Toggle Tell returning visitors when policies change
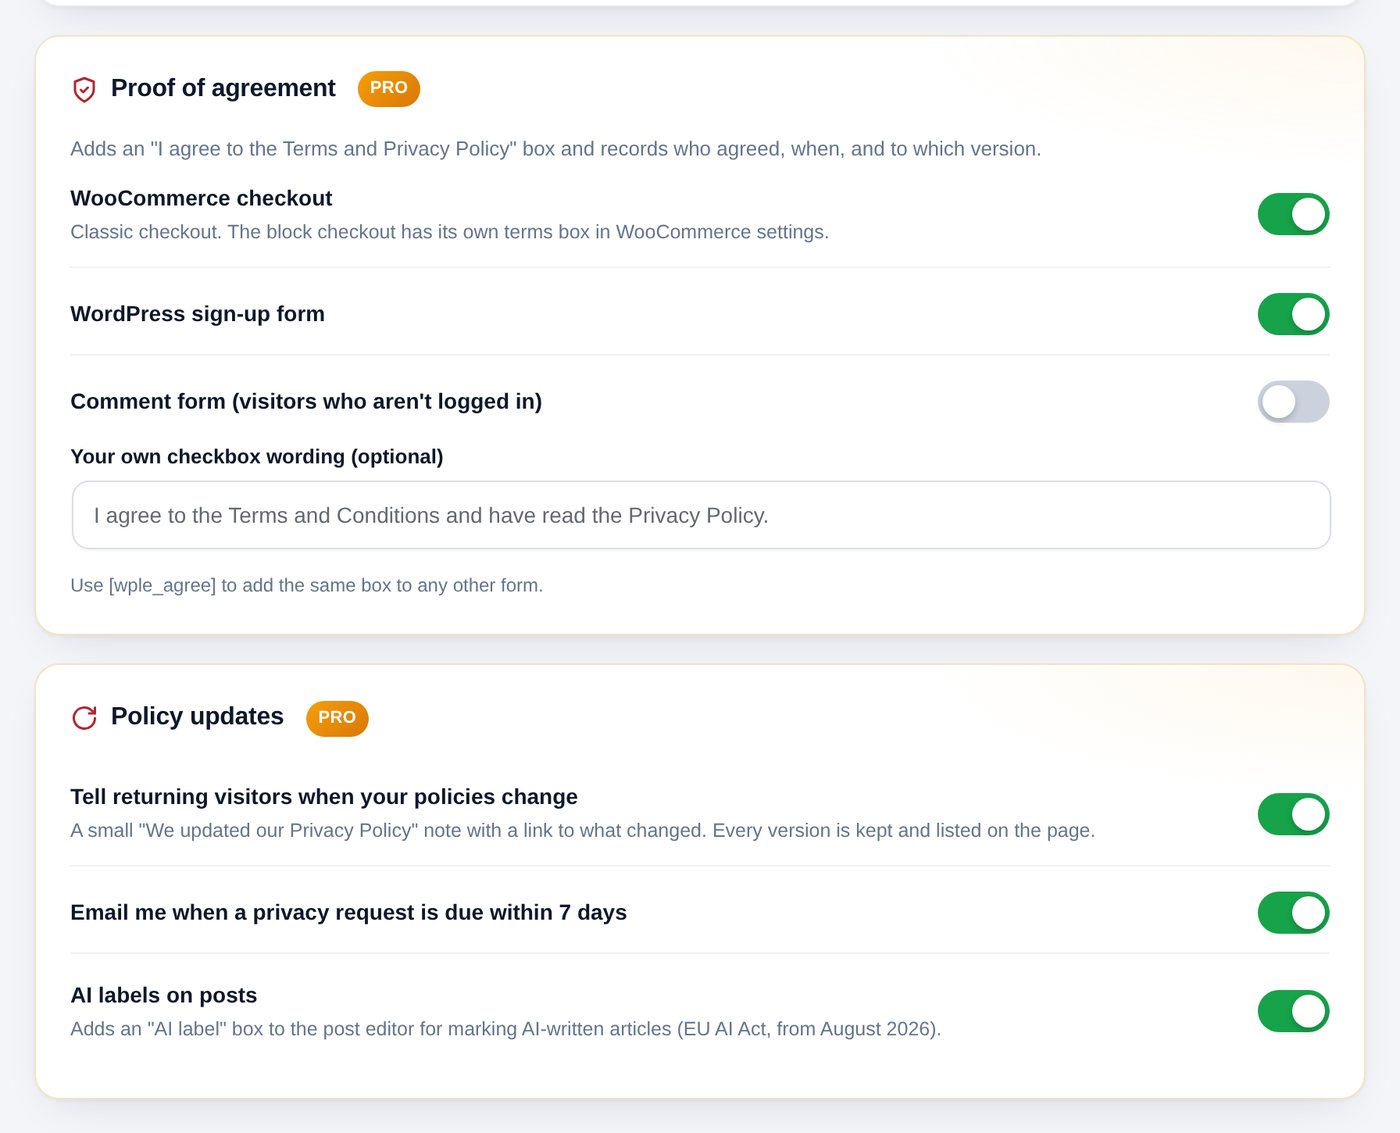The width and height of the screenshot is (1400, 1133). click(1293, 814)
